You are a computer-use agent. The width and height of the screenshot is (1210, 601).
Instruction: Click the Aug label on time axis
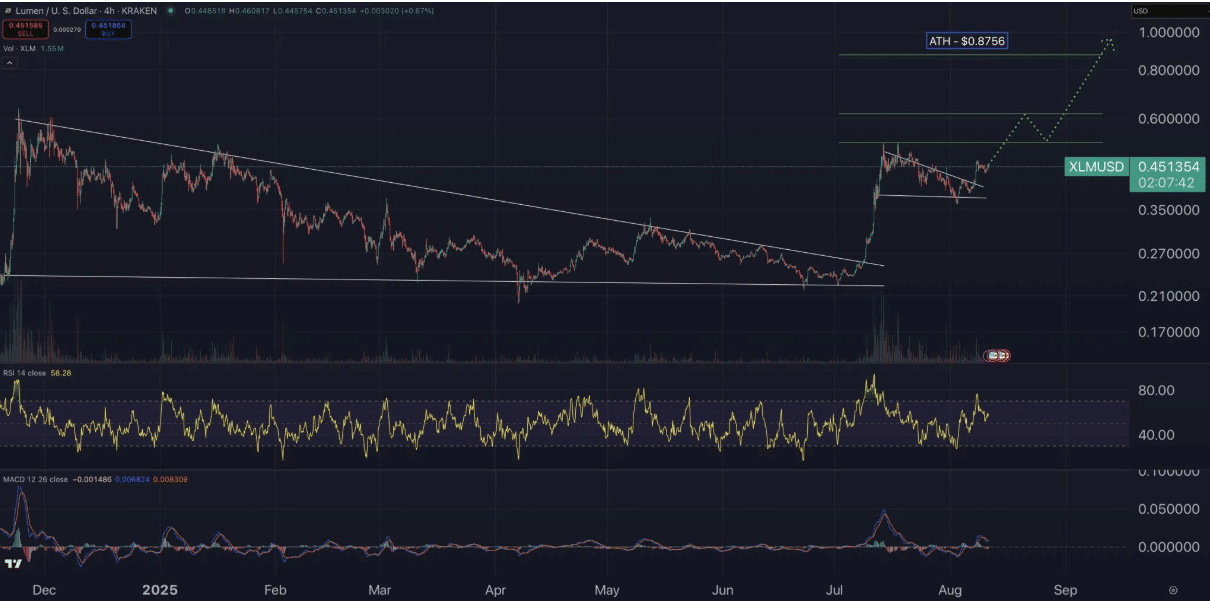coord(950,590)
